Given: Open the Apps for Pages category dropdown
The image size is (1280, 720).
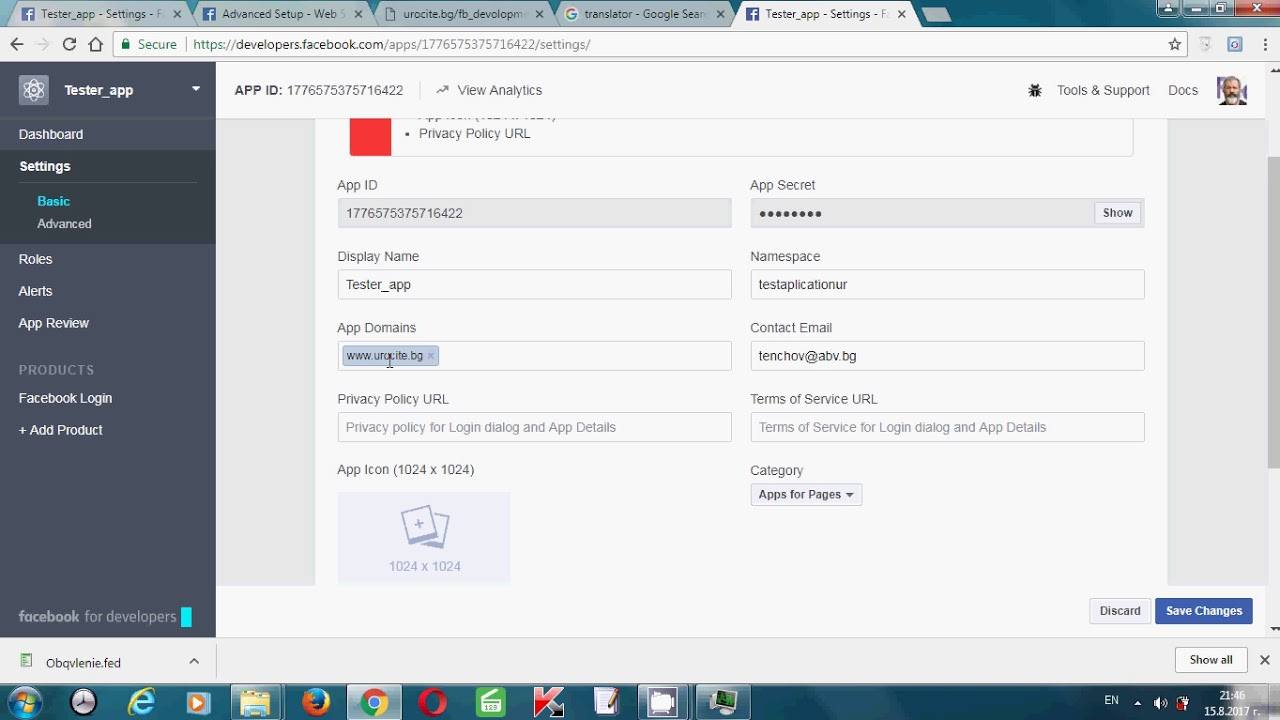Looking at the screenshot, I should coord(806,494).
